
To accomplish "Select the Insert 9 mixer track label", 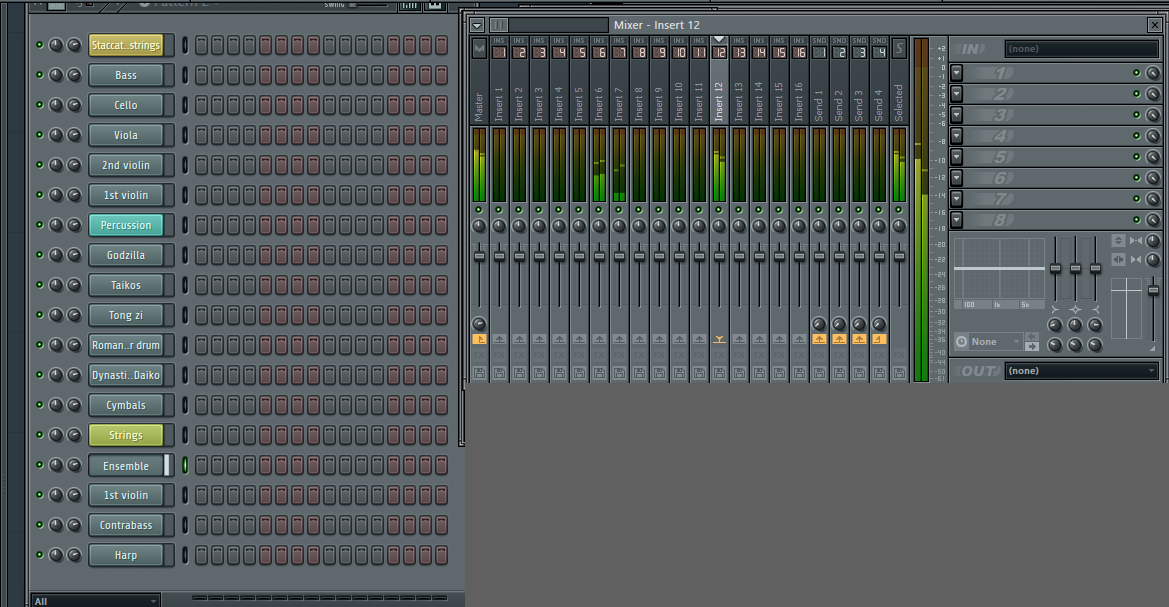I will pyautogui.click(x=659, y=104).
